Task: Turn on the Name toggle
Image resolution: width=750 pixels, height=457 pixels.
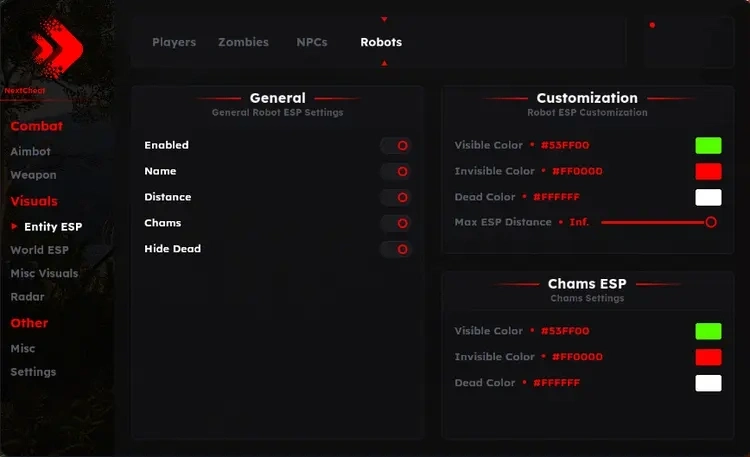Action: click(396, 171)
